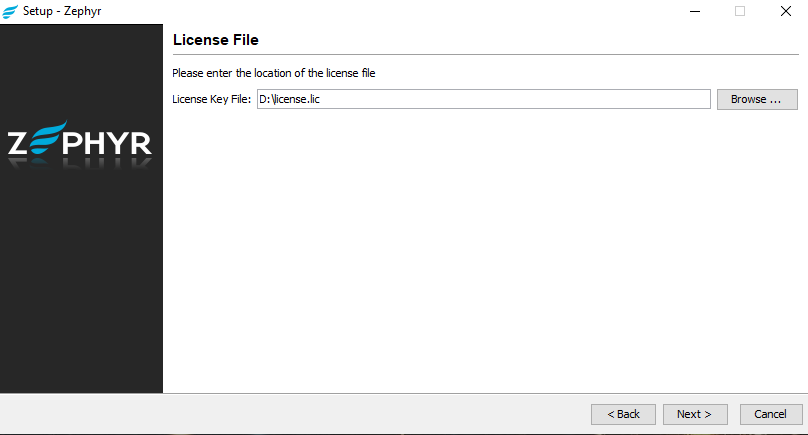This screenshot has height=435, width=808.
Task: Close the Setup - Zephyr window
Action: (786, 11)
